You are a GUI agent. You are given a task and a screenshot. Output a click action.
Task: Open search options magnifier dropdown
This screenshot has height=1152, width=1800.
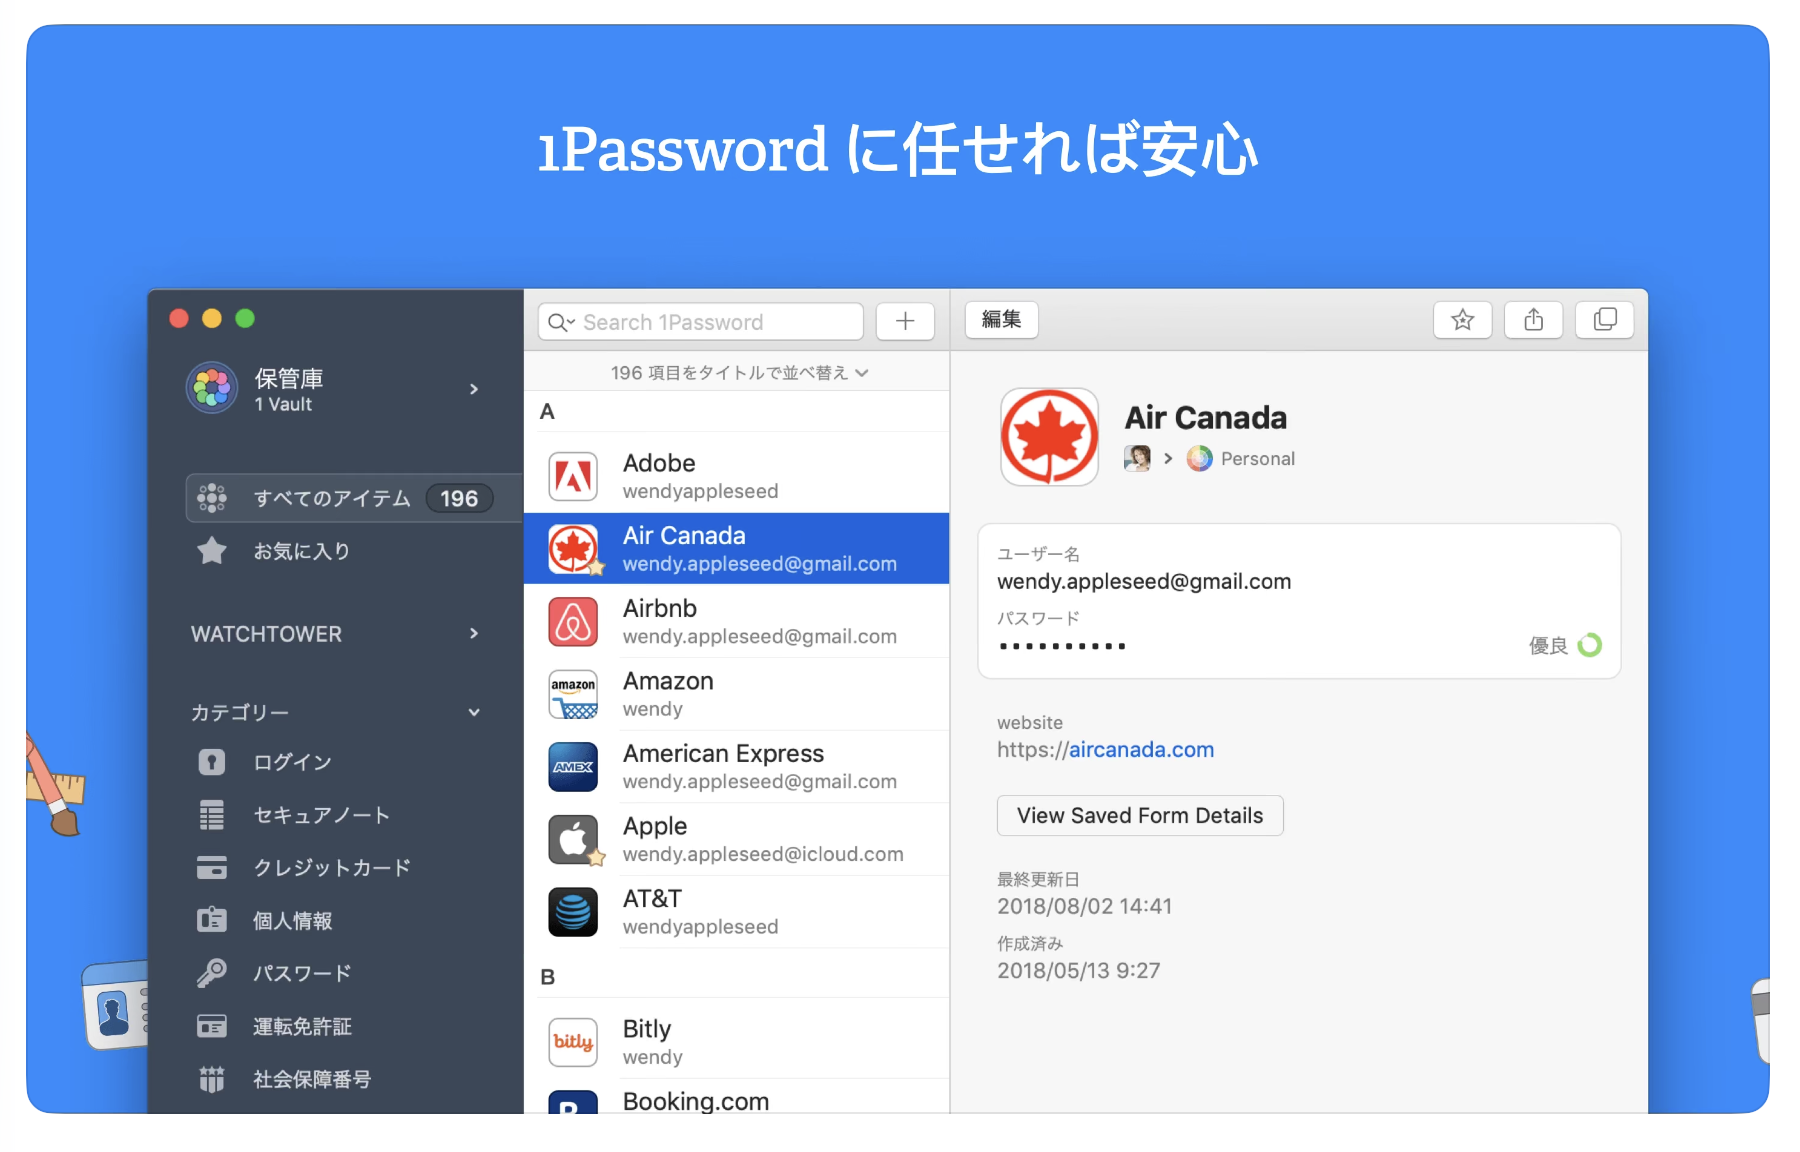pyautogui.click(x=561, y=322)
